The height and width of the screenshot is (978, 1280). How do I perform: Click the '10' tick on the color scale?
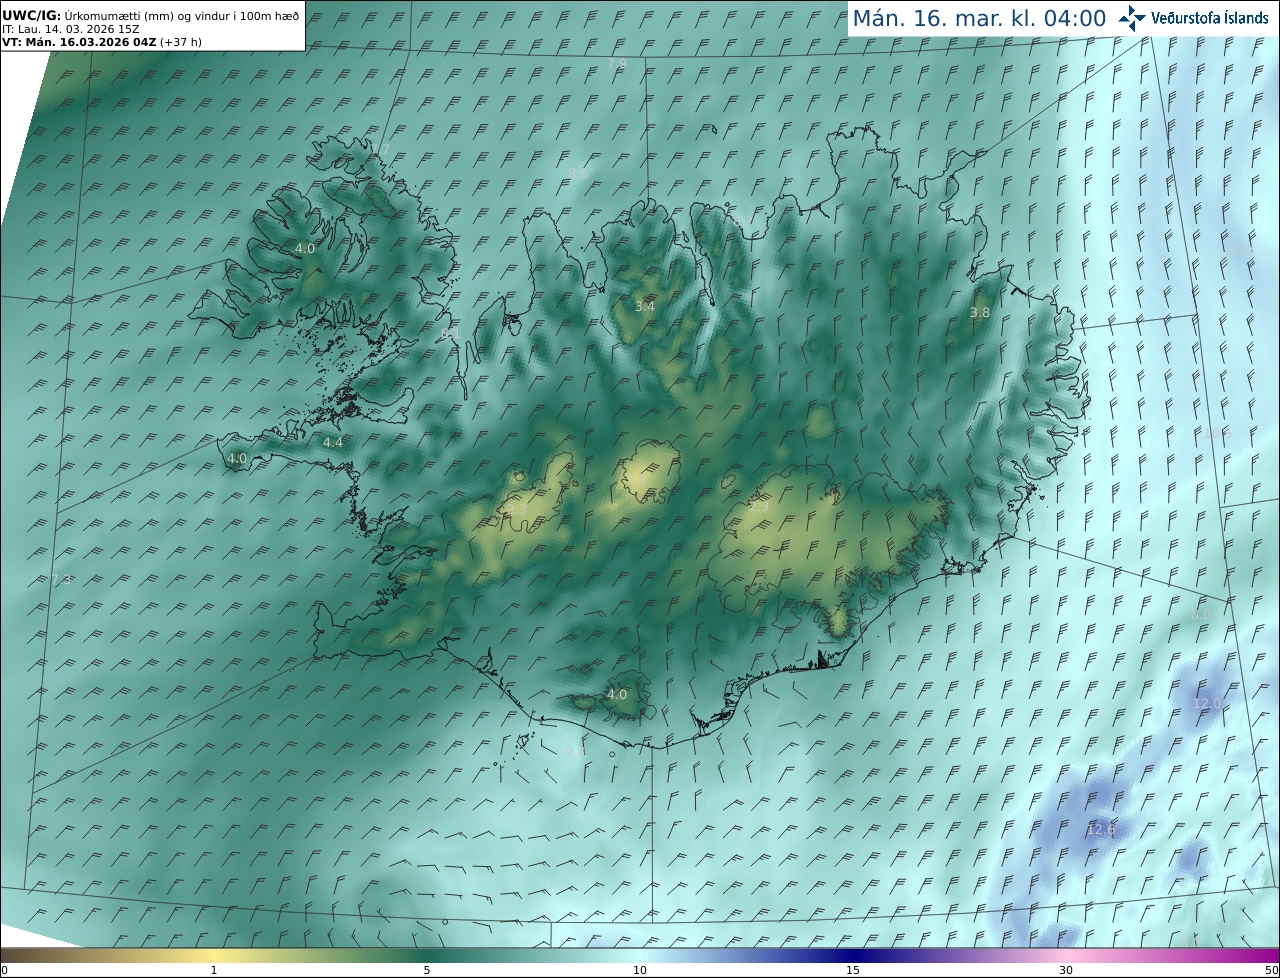[640, 970]
